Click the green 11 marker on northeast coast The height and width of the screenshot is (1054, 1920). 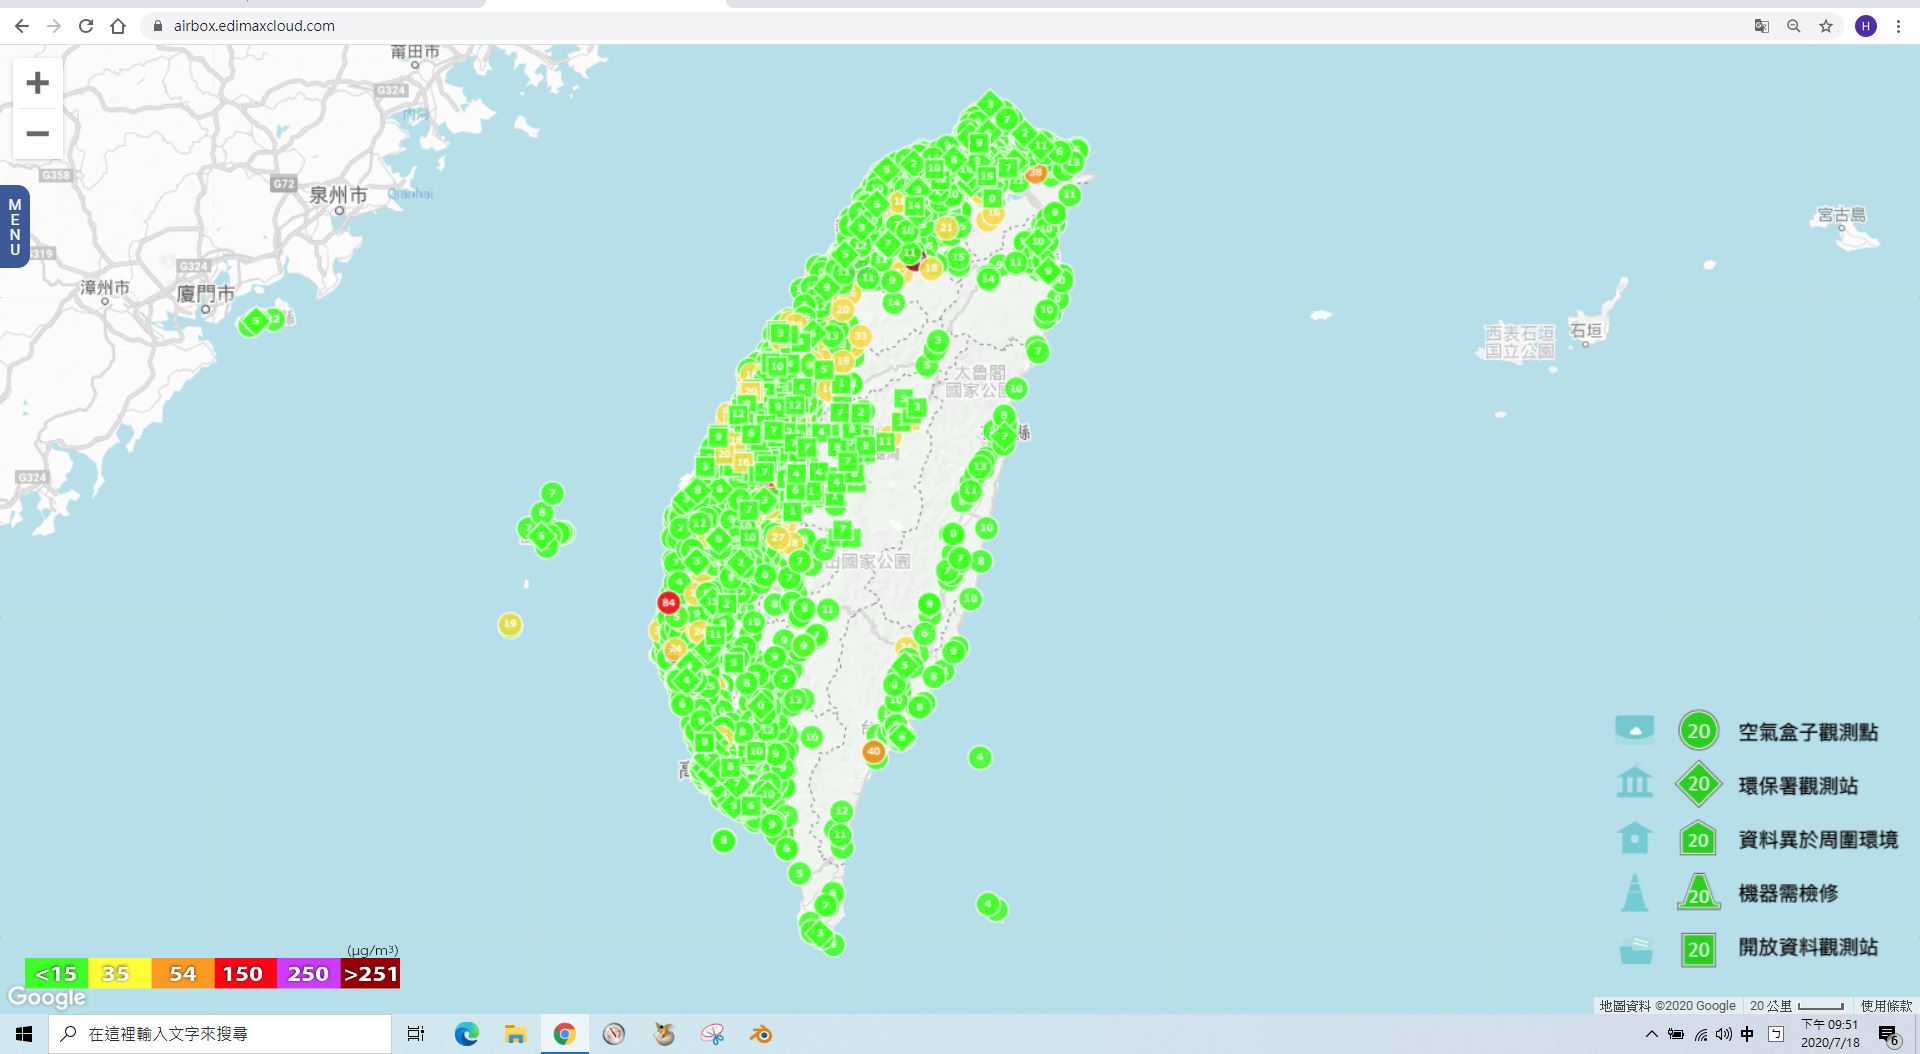(1070, 194)
